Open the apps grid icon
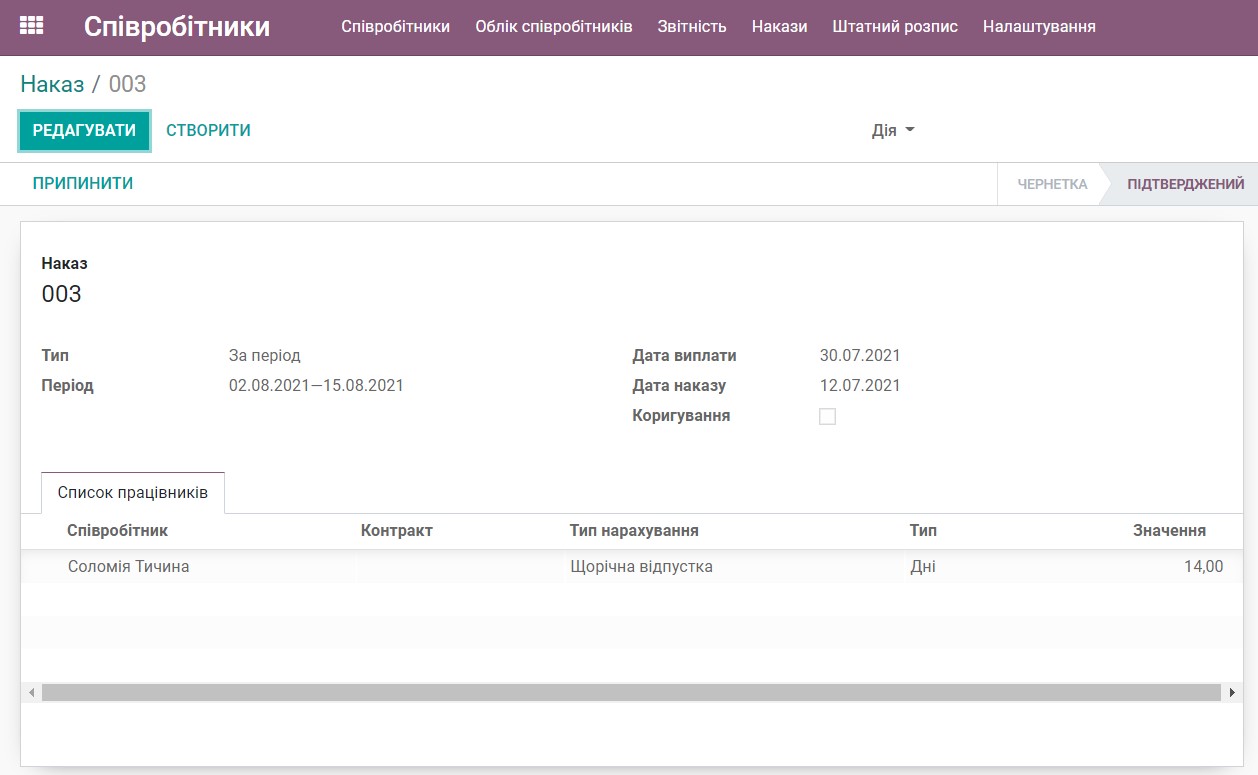The height and width of the screenshot is (775, 1258). [31, 26]
